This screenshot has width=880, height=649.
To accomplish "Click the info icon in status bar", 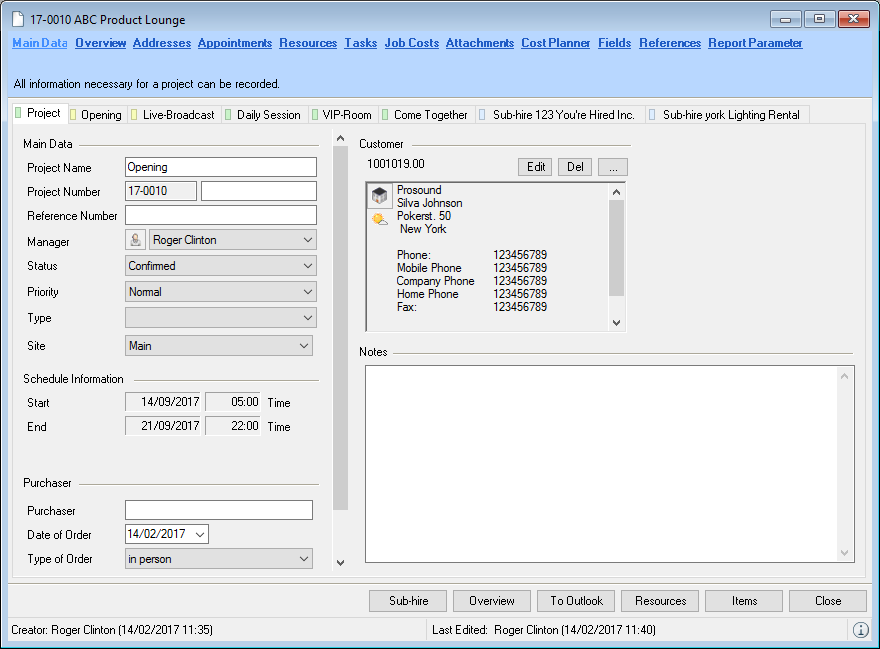I will pos(860,630).
